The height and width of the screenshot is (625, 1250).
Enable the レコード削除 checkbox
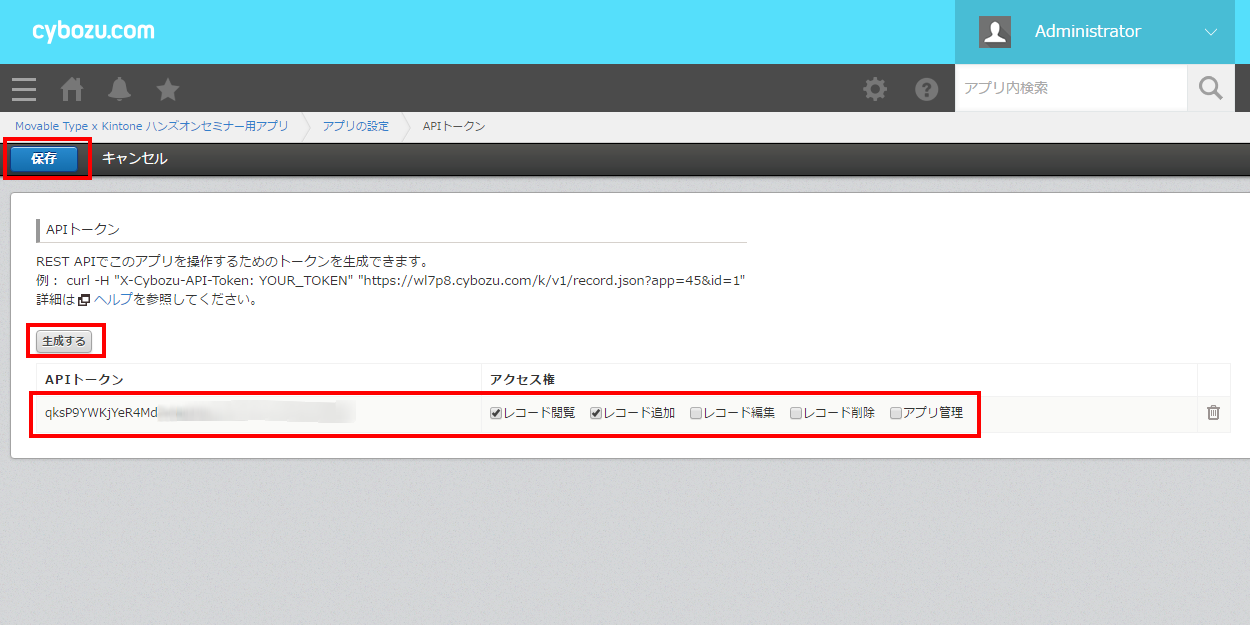796,413
